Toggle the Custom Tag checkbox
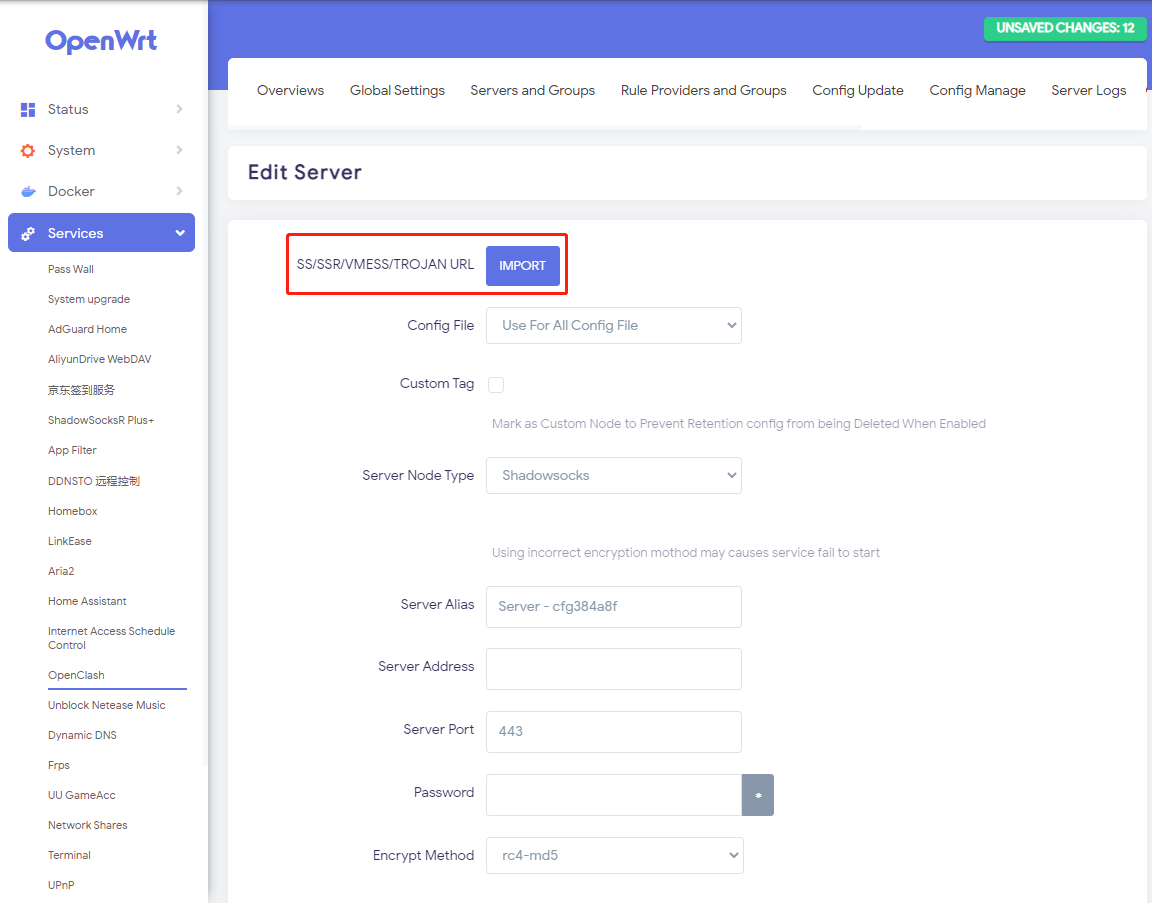1152x903 pixels. pyautogui.click(x=496, y=384)
